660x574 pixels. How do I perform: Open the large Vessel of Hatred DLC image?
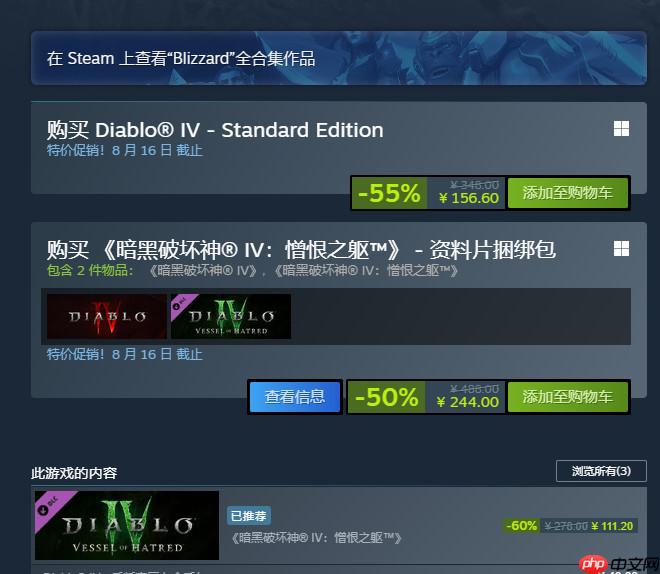click(127, 525)
